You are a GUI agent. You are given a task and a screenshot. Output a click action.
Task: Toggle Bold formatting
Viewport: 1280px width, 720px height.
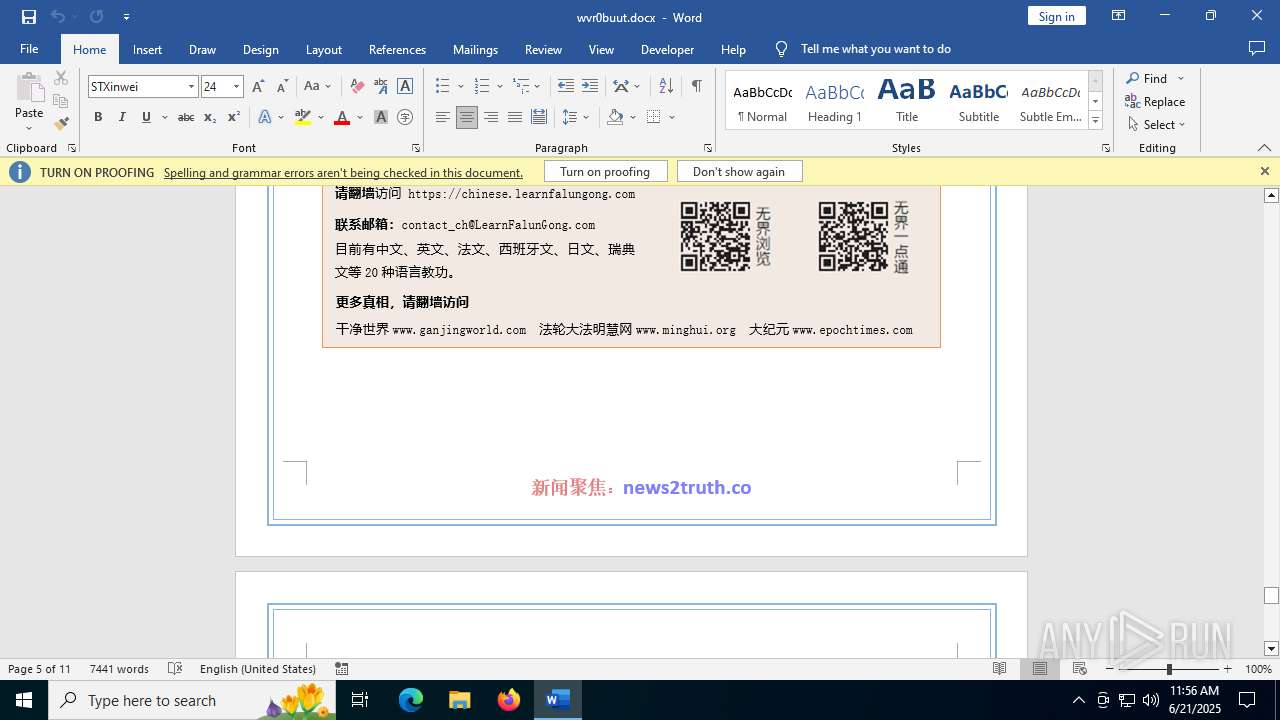click(x=98, y=117)
